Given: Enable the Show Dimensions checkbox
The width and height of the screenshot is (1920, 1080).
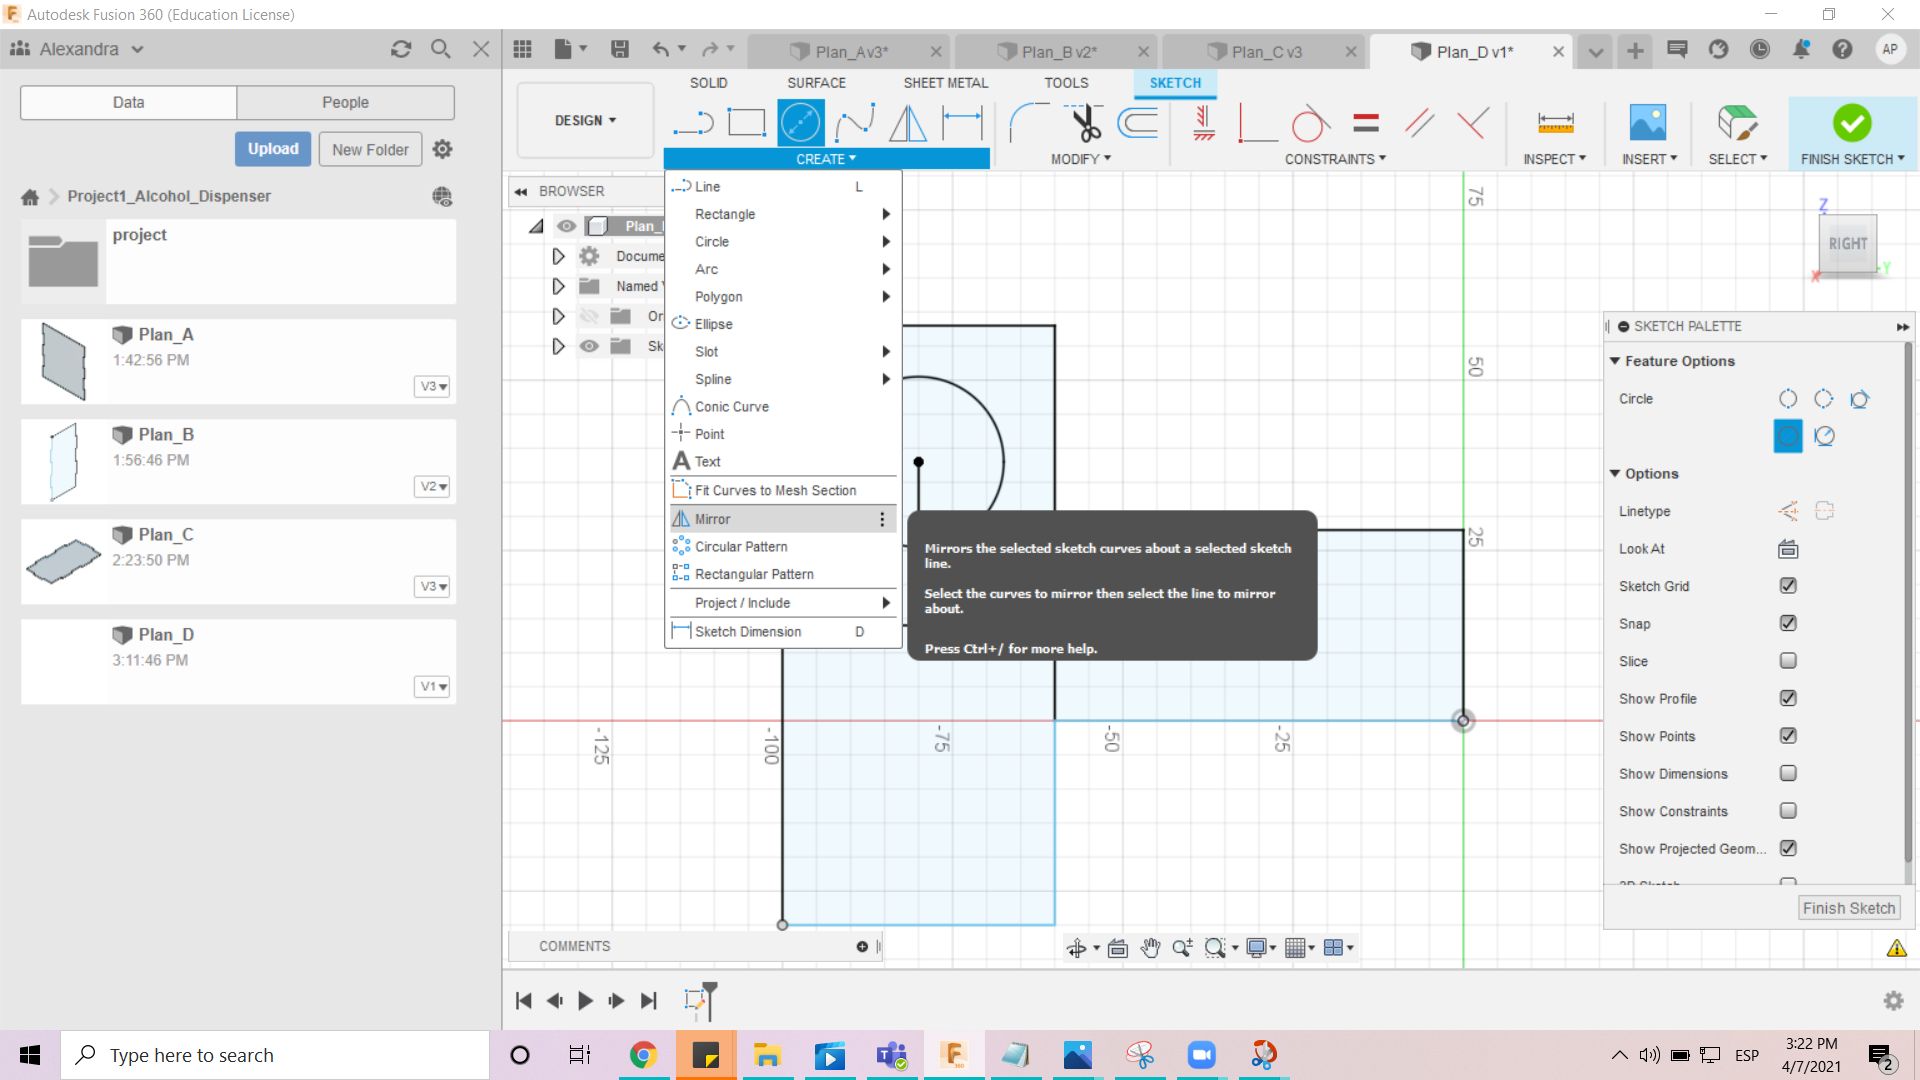Looking at the screenshot, I should pos(1788,773).
